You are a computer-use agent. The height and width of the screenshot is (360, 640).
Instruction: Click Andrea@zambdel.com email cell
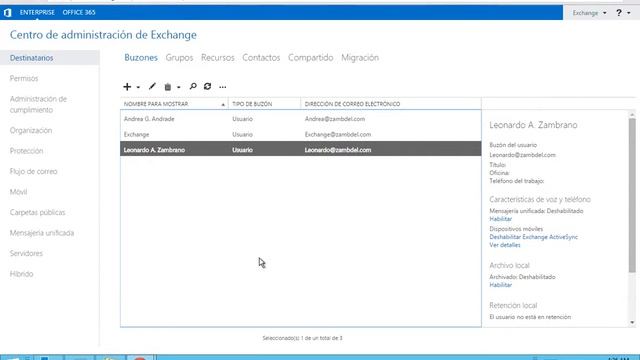click(335, 119)
